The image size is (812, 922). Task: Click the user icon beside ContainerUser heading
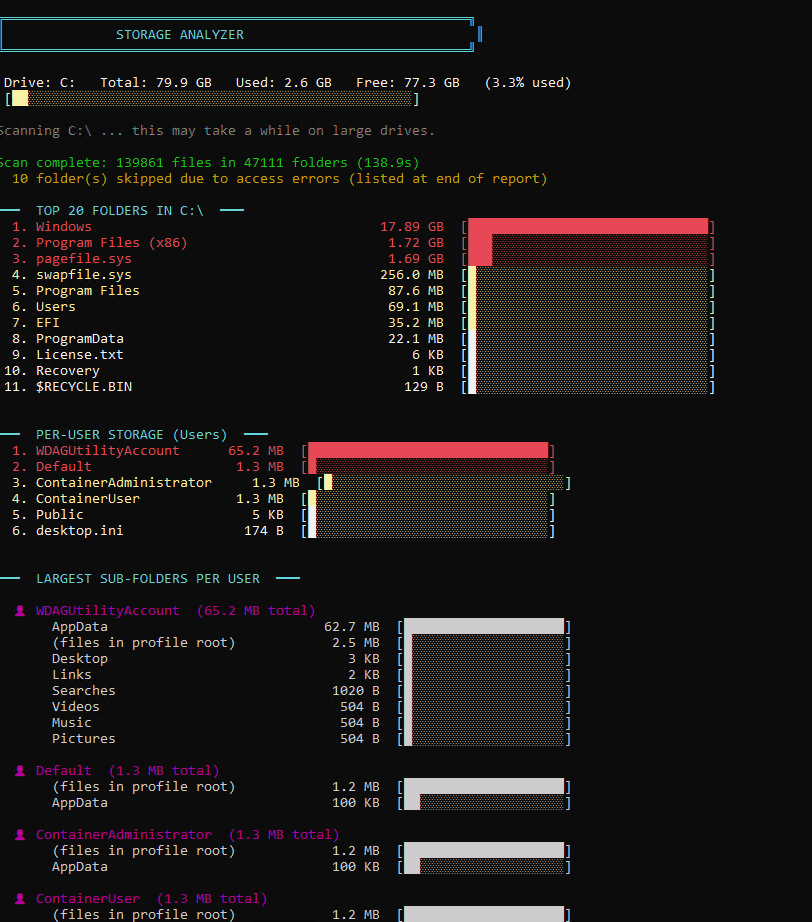coord(20,898)
